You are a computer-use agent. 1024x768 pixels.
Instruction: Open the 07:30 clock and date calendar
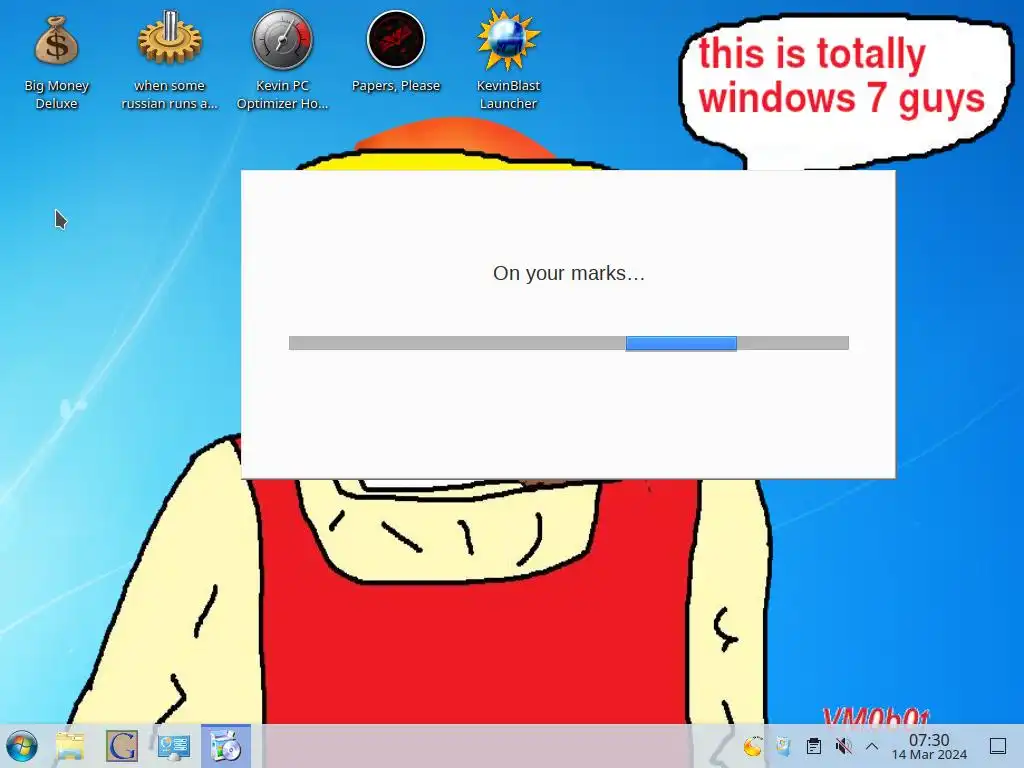click(x=929, y=746)
